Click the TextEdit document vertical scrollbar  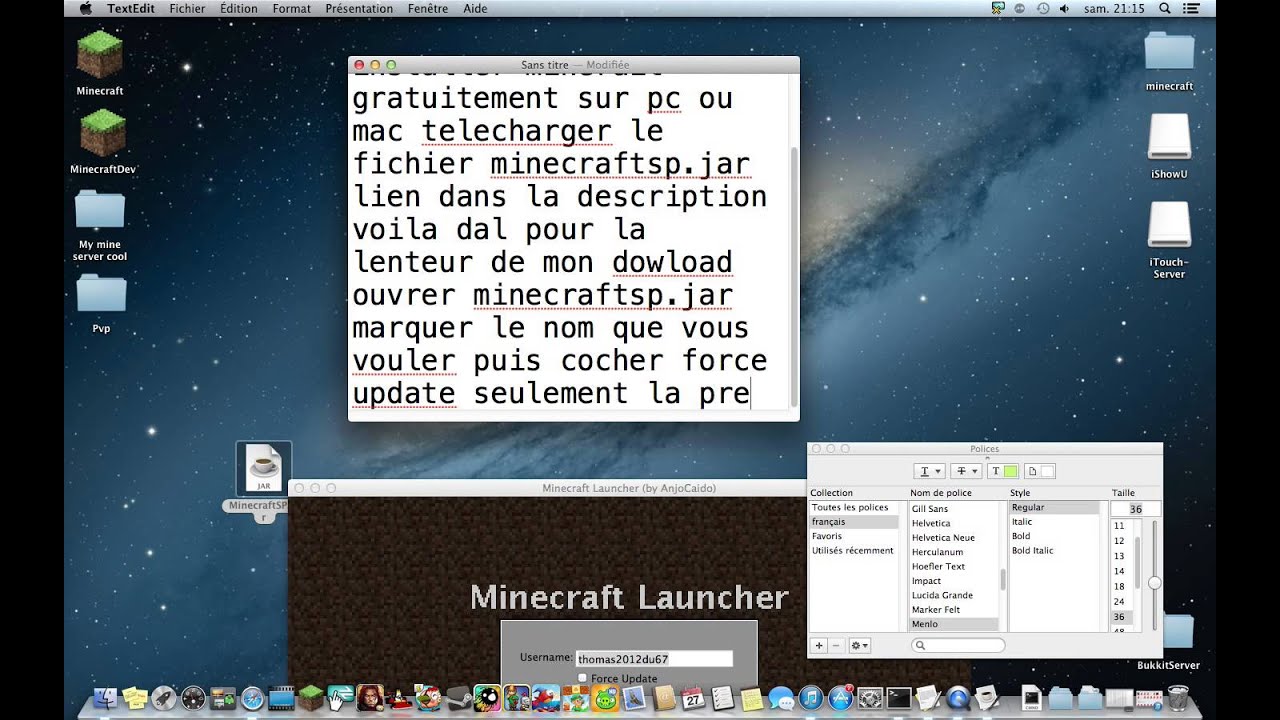pyautogui.click(x=794, y=276)
